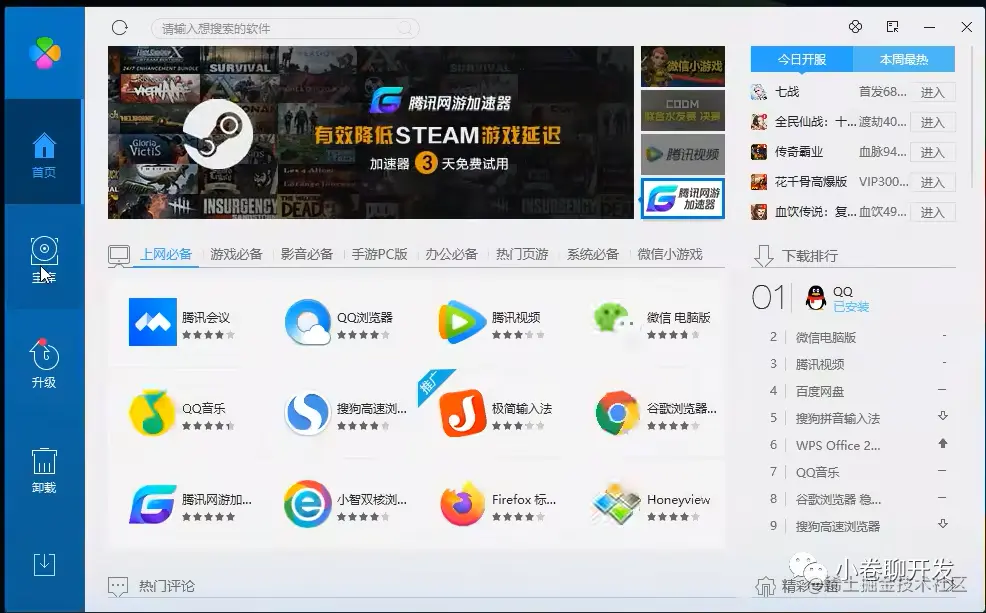Open the 谷歌浏览器 Chrome app icon
Viewport: 986px width, 613px height.
click(x=618, y=413)
